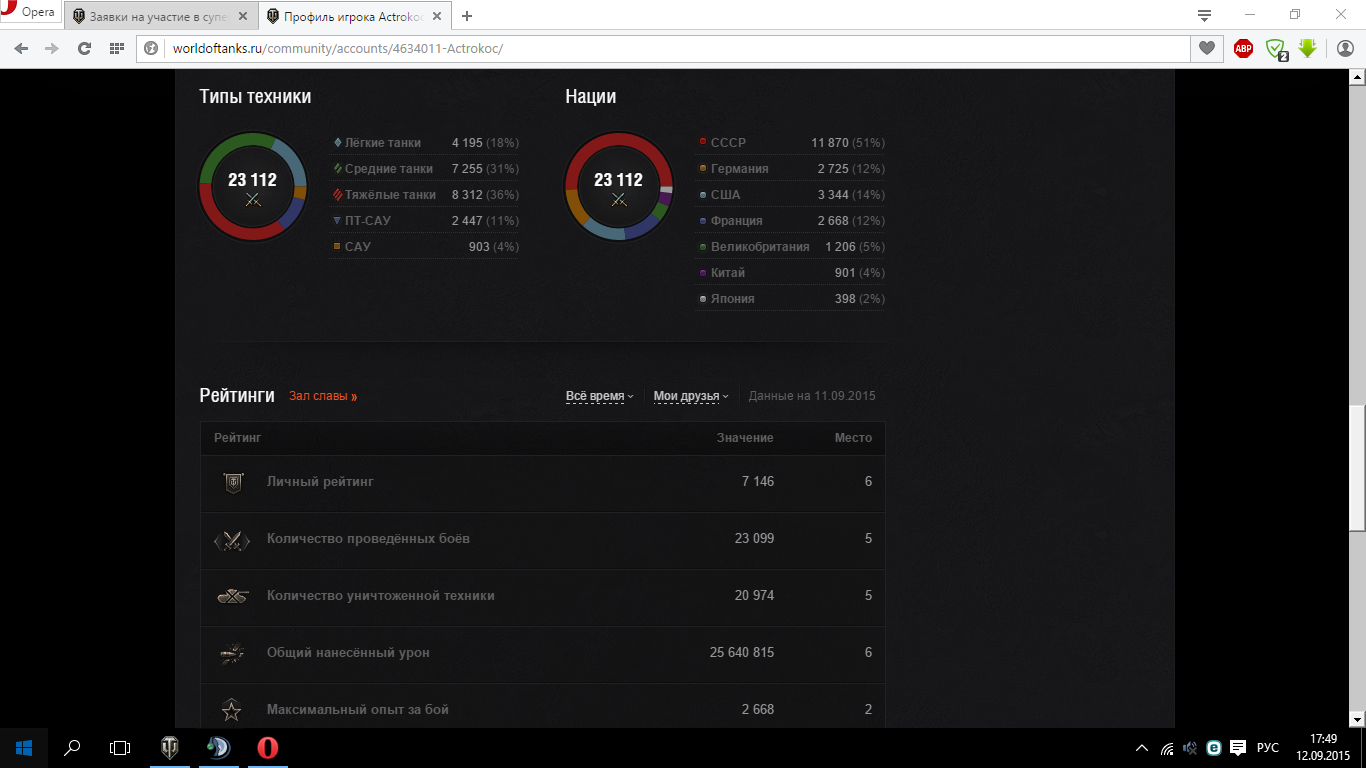Click the Средние танки legend entry
Screen dimensions: 1366x768
[x=425, y=169]
